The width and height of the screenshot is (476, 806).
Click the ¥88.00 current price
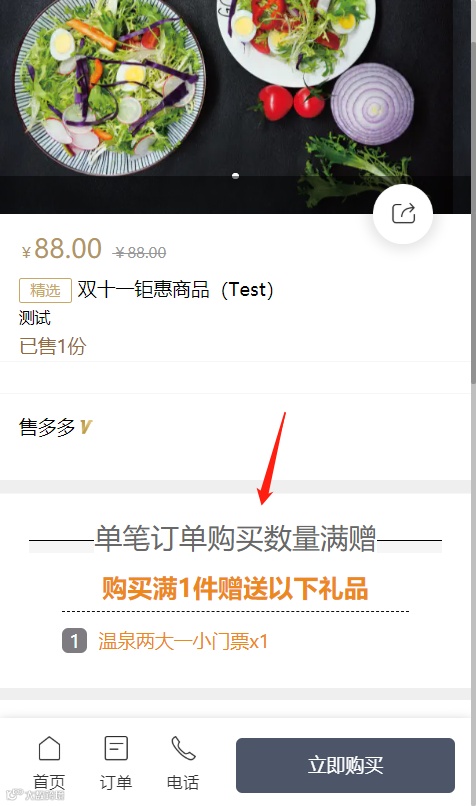click(62, 249)
